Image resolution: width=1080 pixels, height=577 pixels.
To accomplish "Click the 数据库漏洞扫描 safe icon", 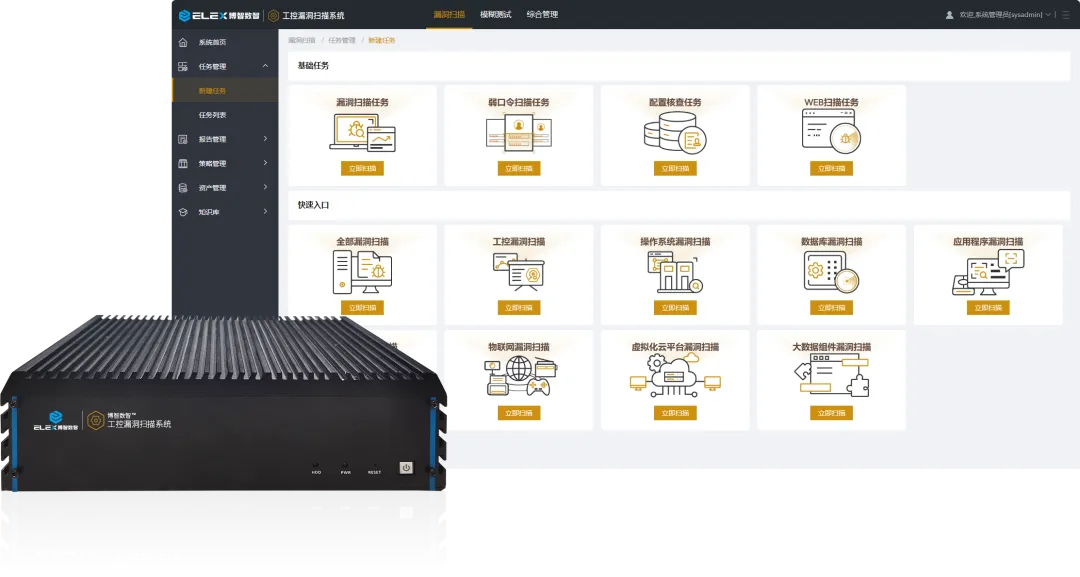I will click(x=831, y=271).
